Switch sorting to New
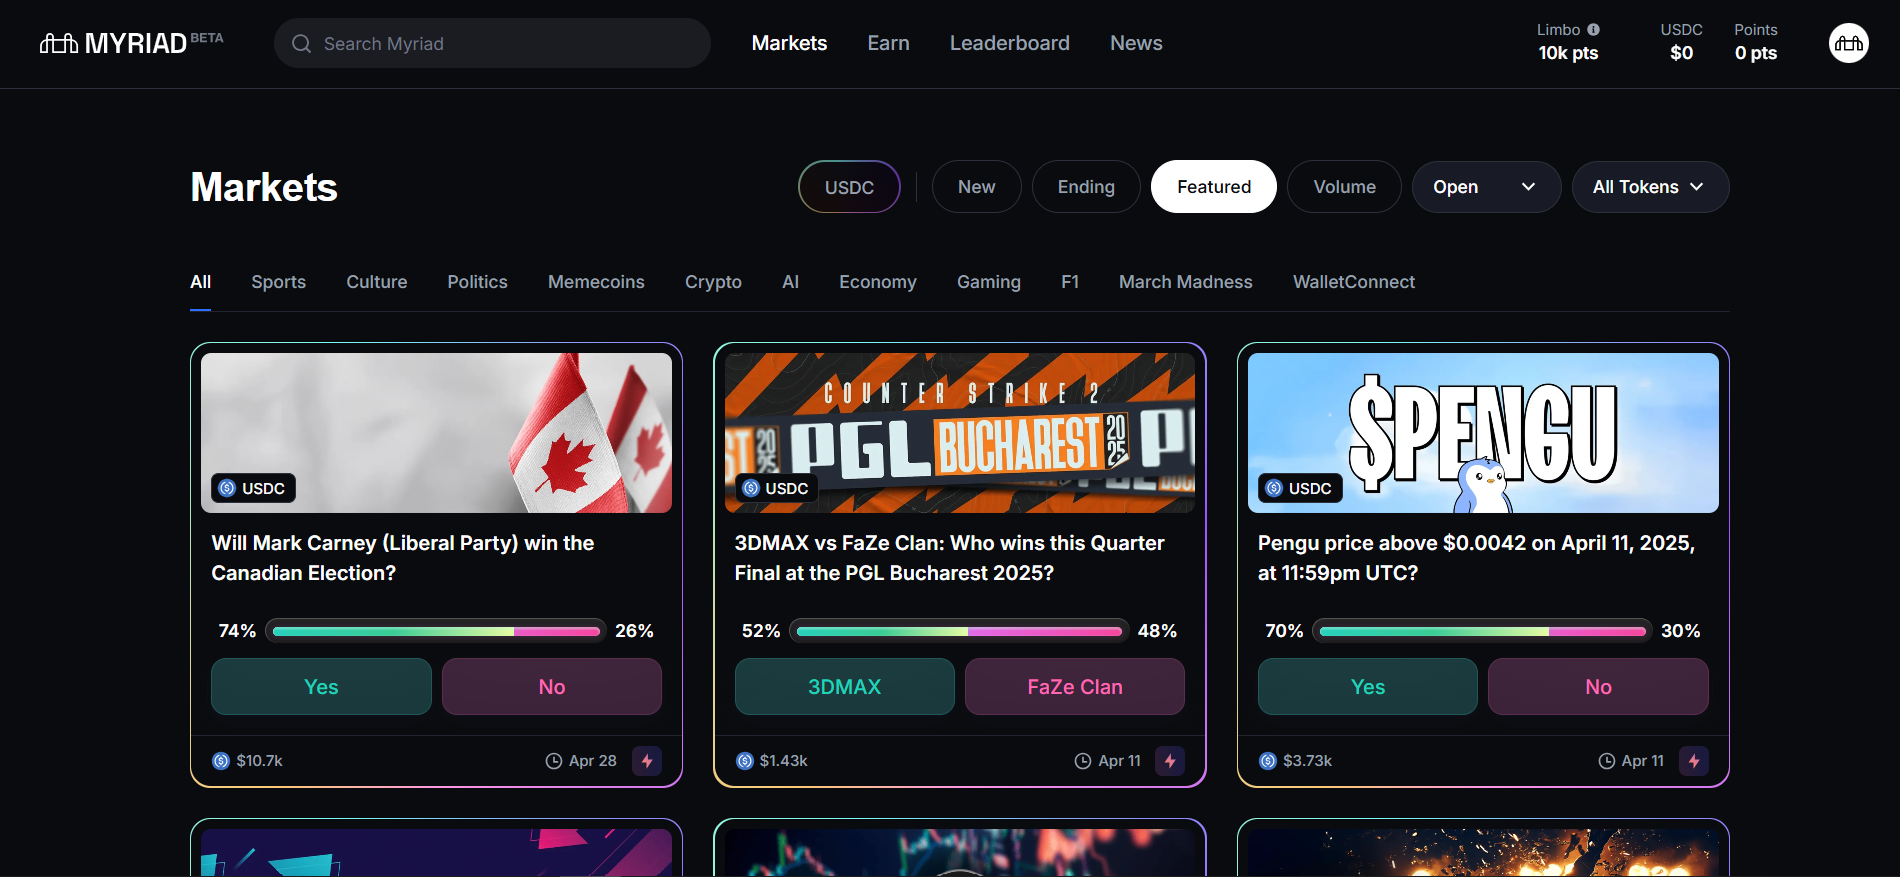The width and height of the screenshot is (1900, 877). (976, 187)
